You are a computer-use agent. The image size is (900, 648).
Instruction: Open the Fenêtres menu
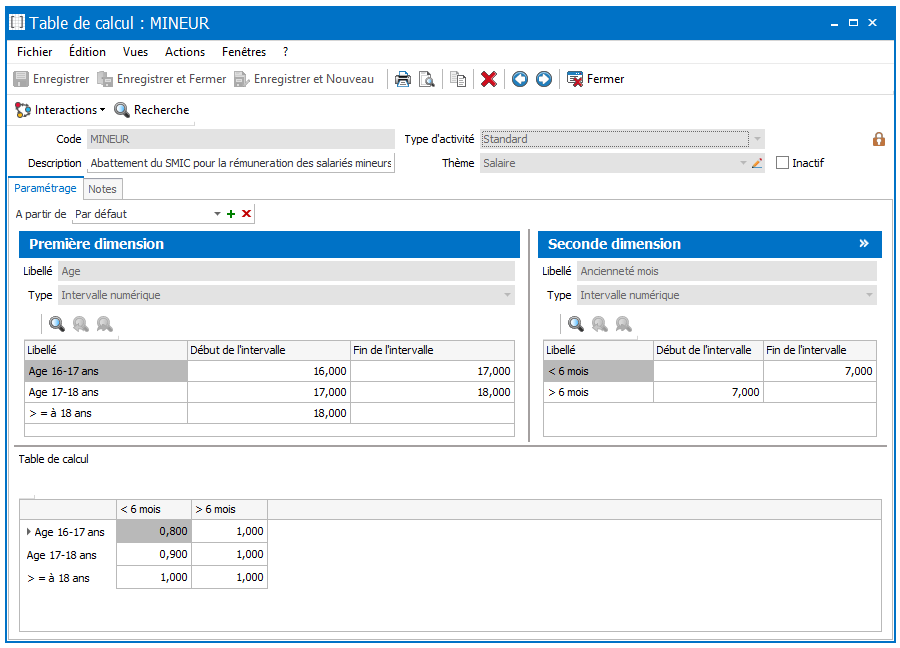coord(244,52)
